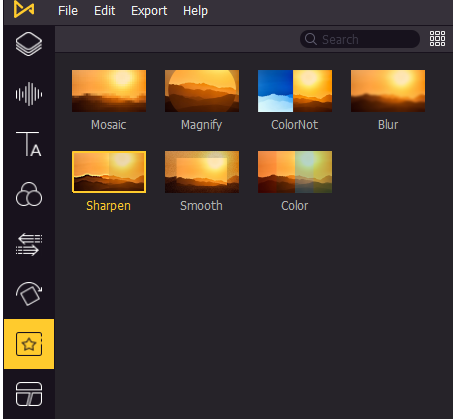Click the Search input field
This screenshot has height=419, width=453.
click(x=360, y=39)
